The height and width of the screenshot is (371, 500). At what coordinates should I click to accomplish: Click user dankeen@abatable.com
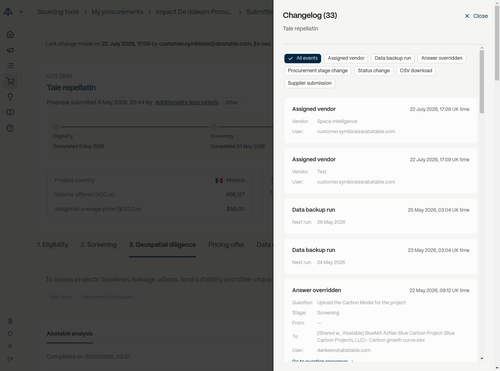344,350
